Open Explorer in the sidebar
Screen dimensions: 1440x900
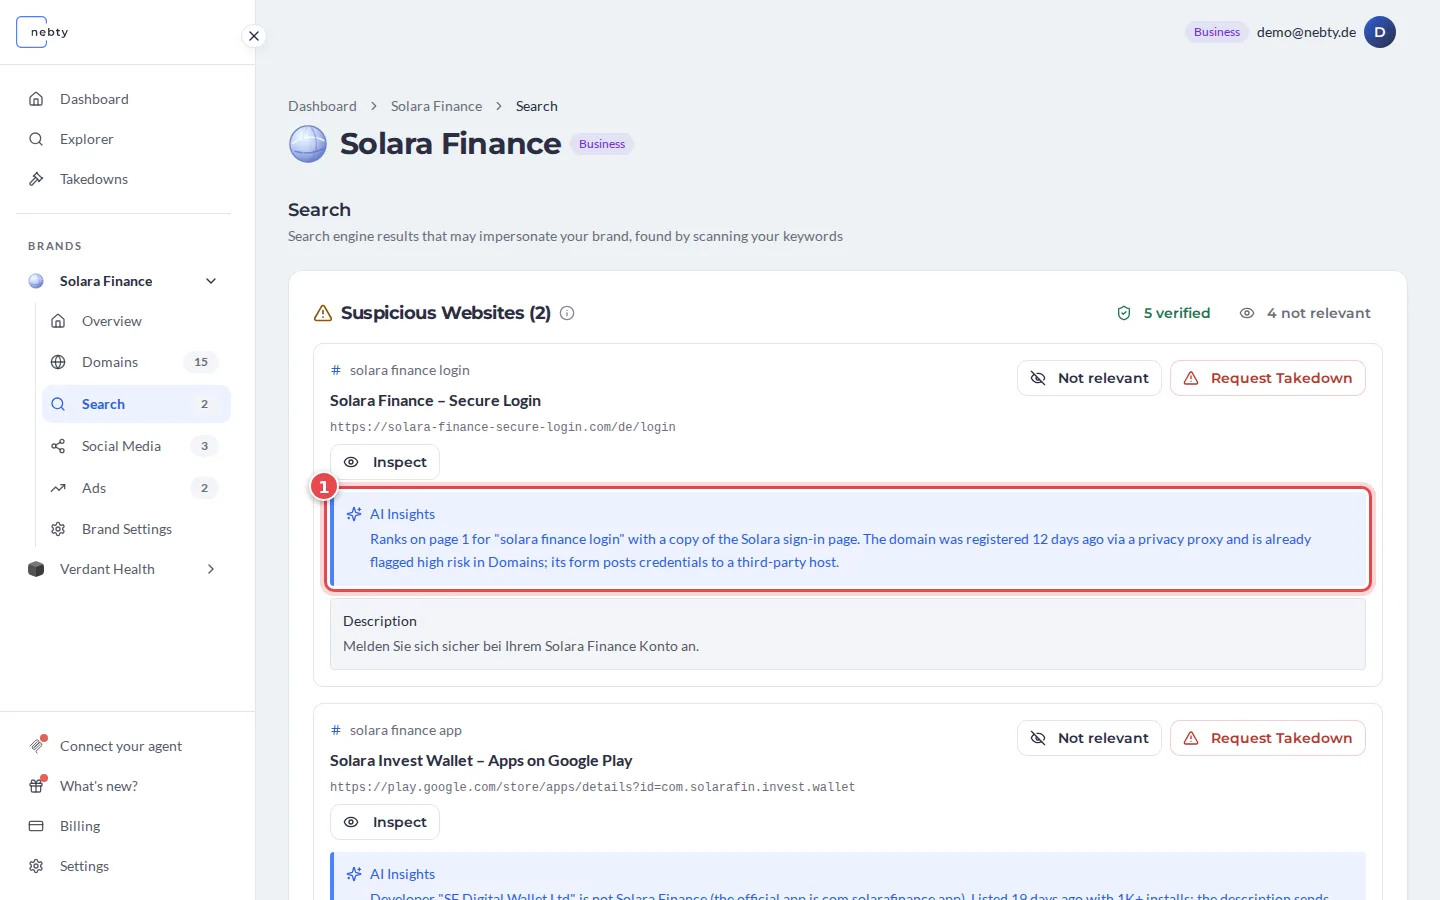click(124, 139)
